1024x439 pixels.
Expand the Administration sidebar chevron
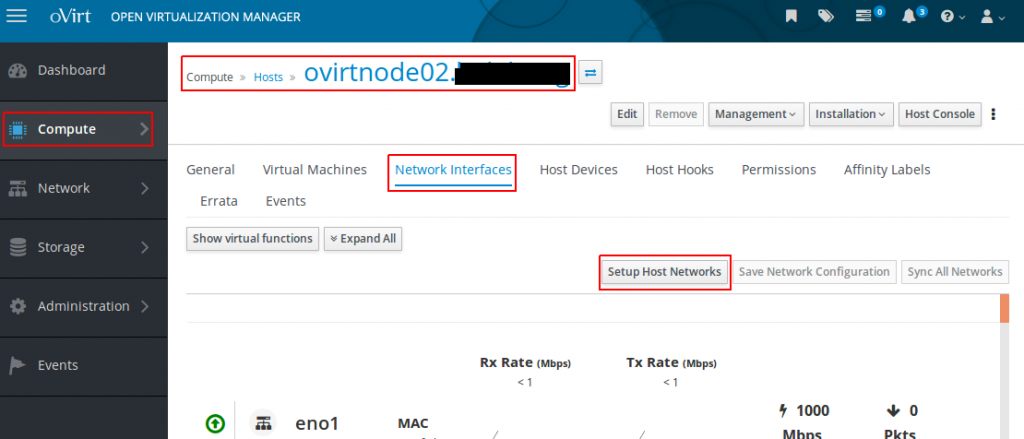[144, 306]
